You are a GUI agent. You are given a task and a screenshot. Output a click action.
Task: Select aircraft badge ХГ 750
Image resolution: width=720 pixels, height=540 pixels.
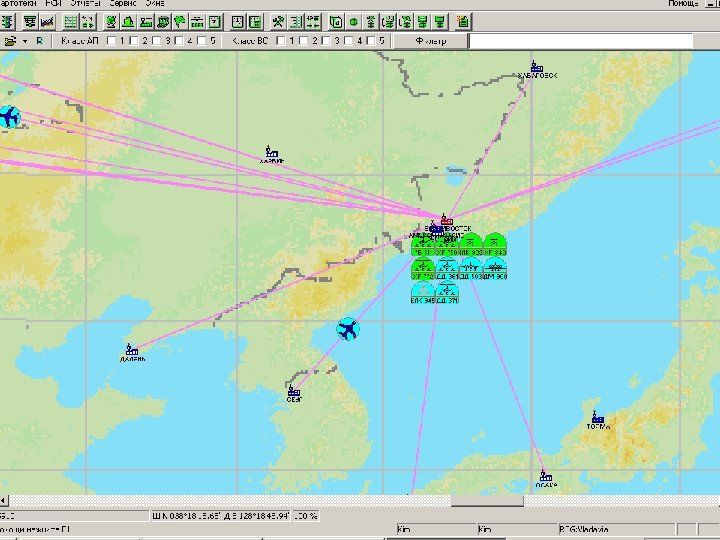tap(447, 245)
